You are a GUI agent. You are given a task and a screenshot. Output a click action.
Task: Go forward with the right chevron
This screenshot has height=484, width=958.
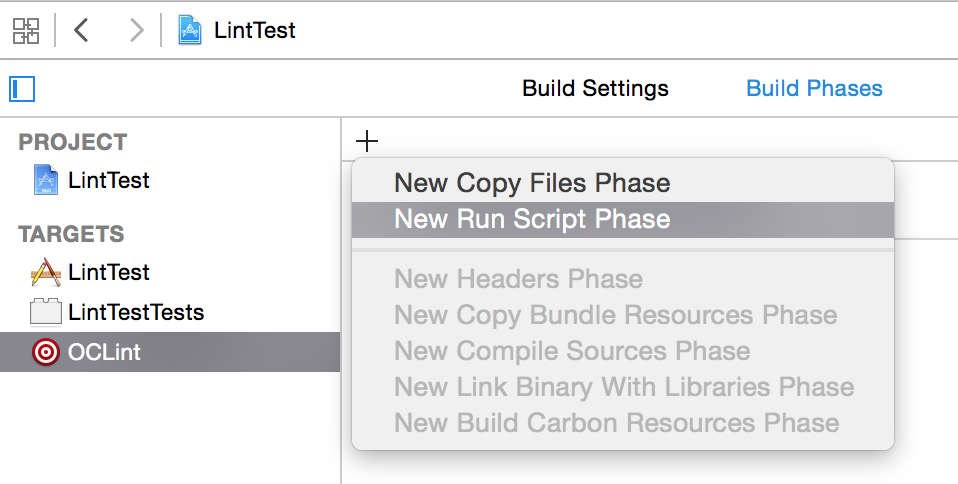tap(136, 30)
